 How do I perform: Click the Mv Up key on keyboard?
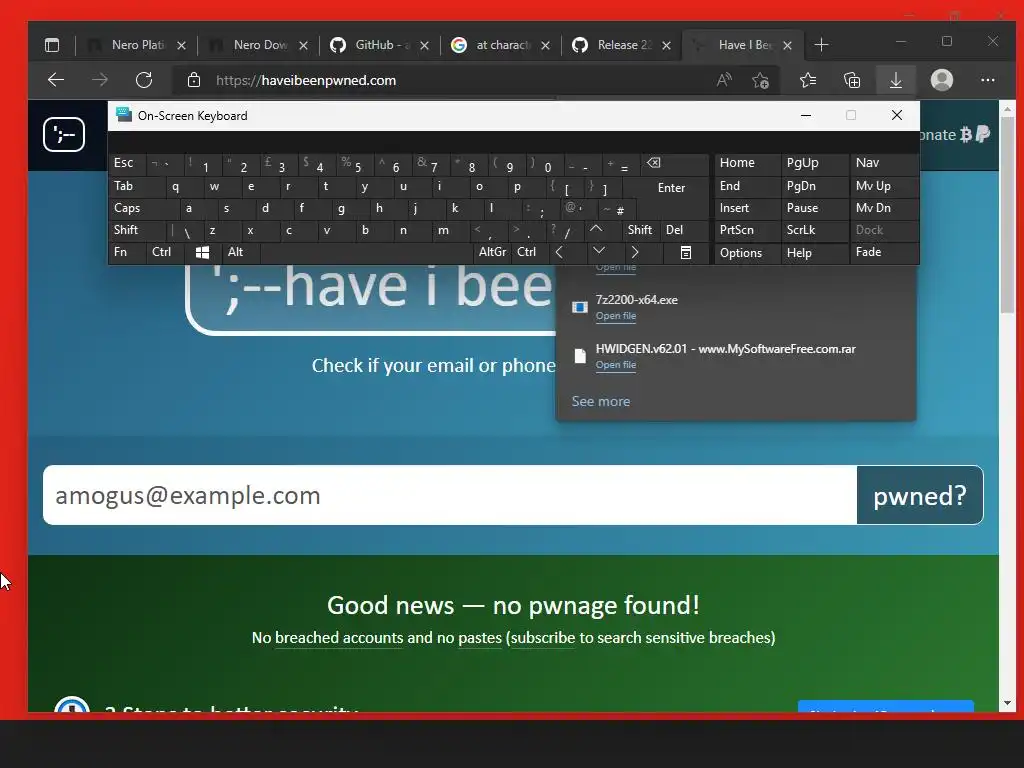click(883, 186)
